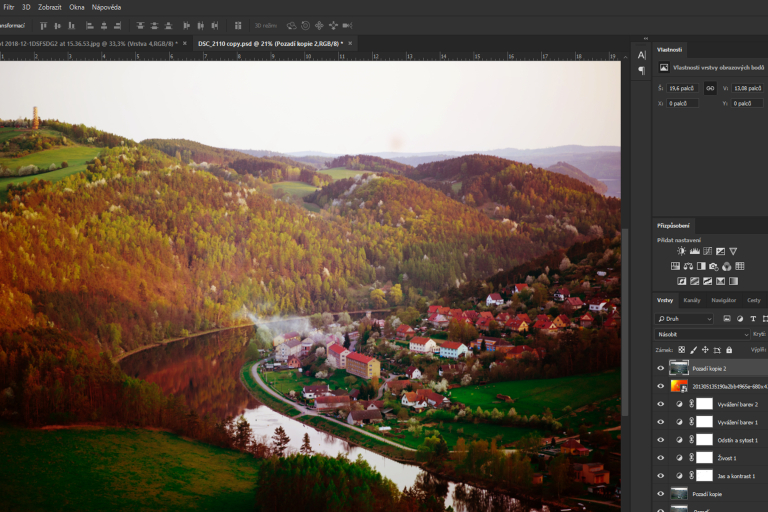Open the Druh layer filter dropdown
Viewport: 768px width, 512px height.
tap(684, 319)
